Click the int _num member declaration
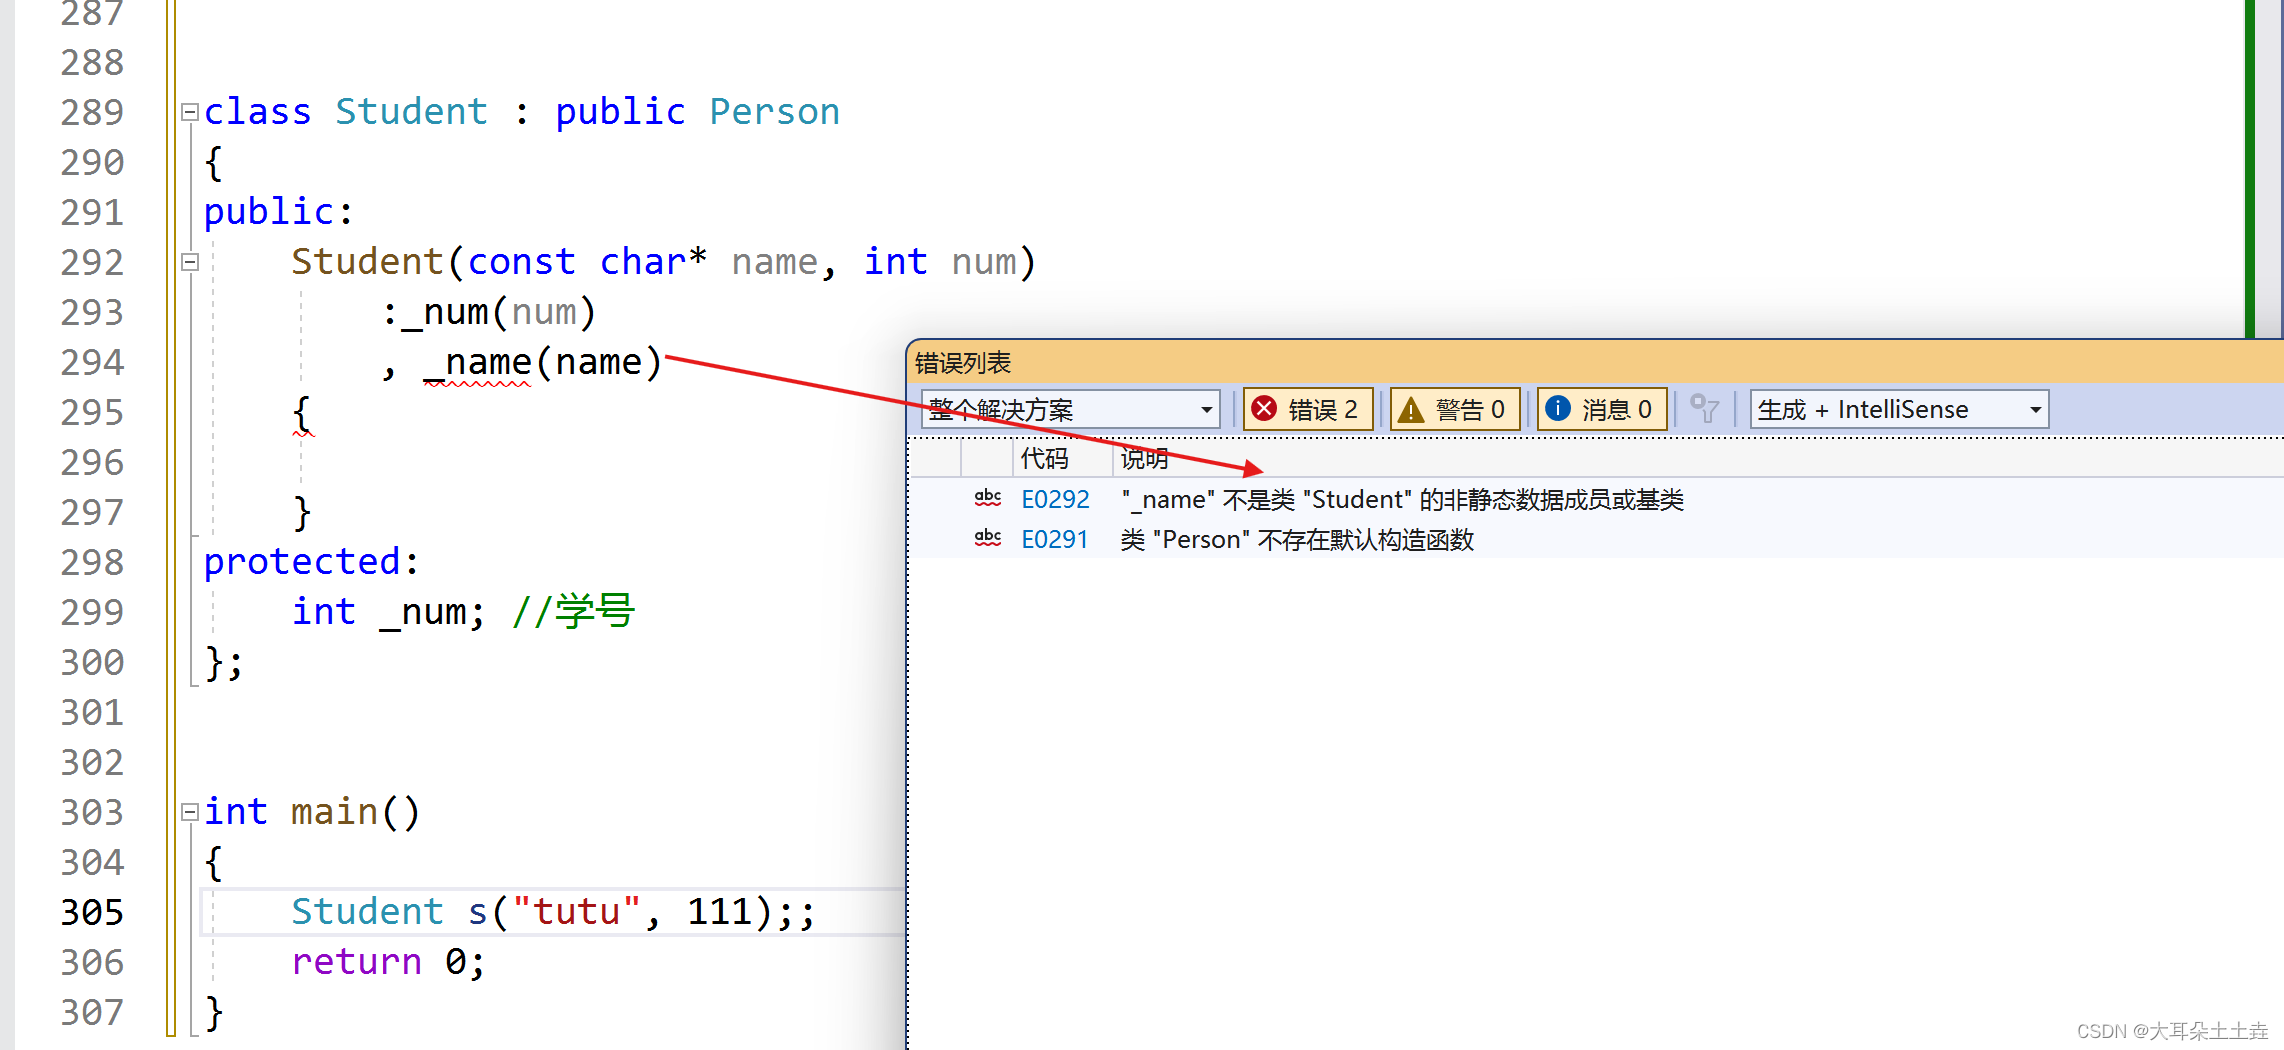Image resolution: width=2284 pixels, height=1050 pixels. 389,612
